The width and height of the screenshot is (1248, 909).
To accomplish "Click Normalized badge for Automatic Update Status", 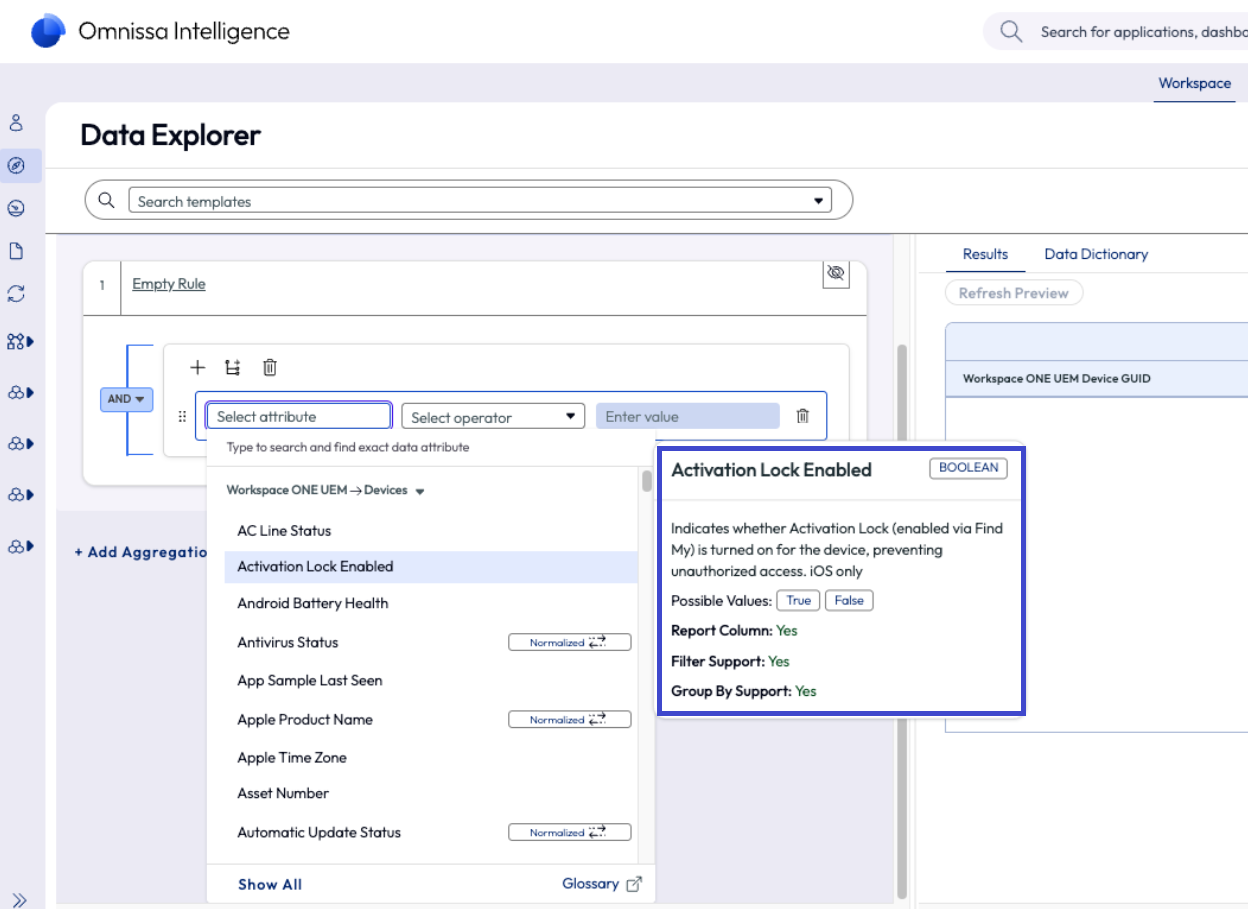I will pyautogui.click(x=570, y=832).
